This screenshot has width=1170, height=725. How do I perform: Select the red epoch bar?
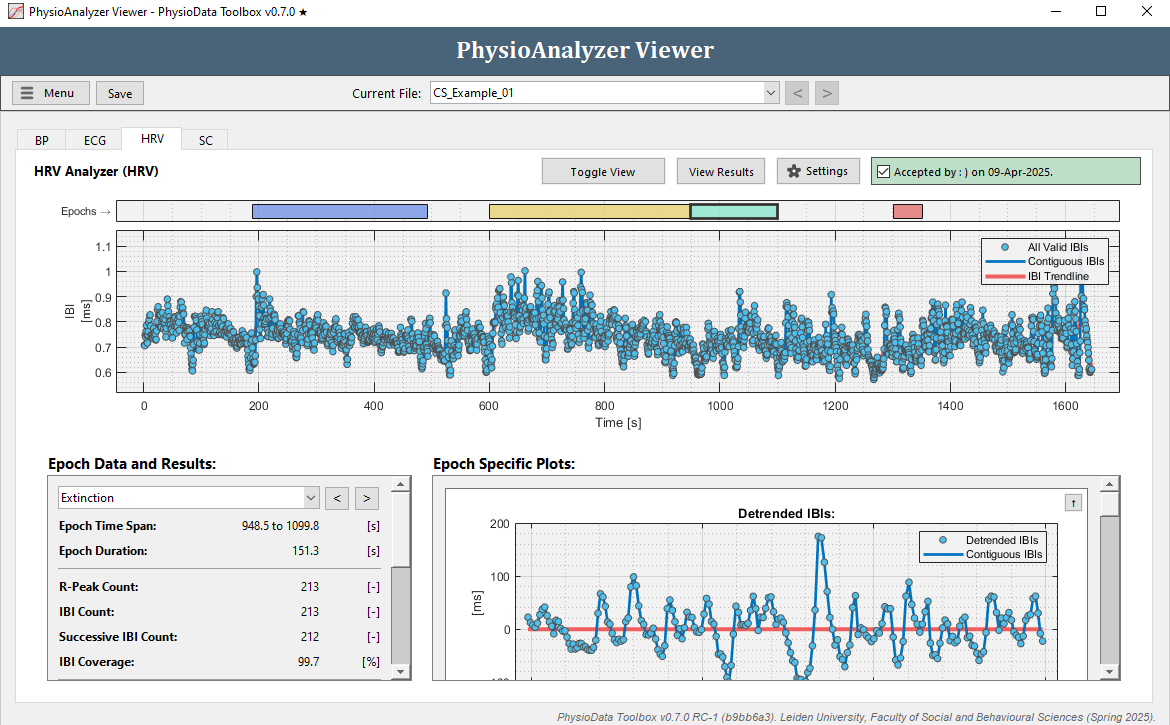tap(908, 211)
